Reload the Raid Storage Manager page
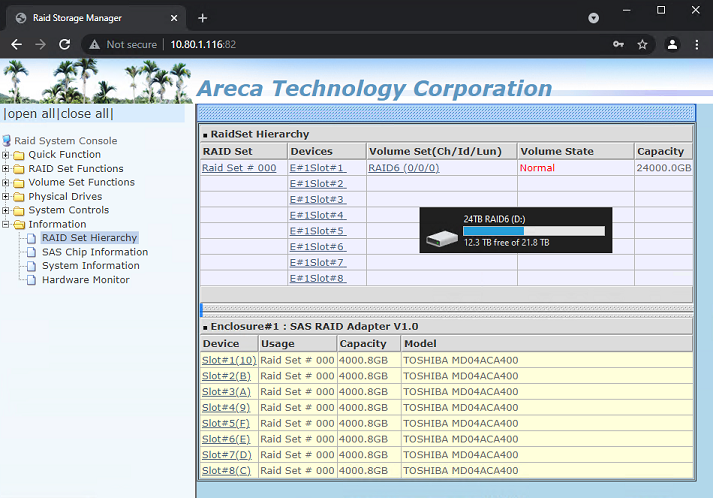The height and width of the screenshot is (498, 713). point(65,44)
